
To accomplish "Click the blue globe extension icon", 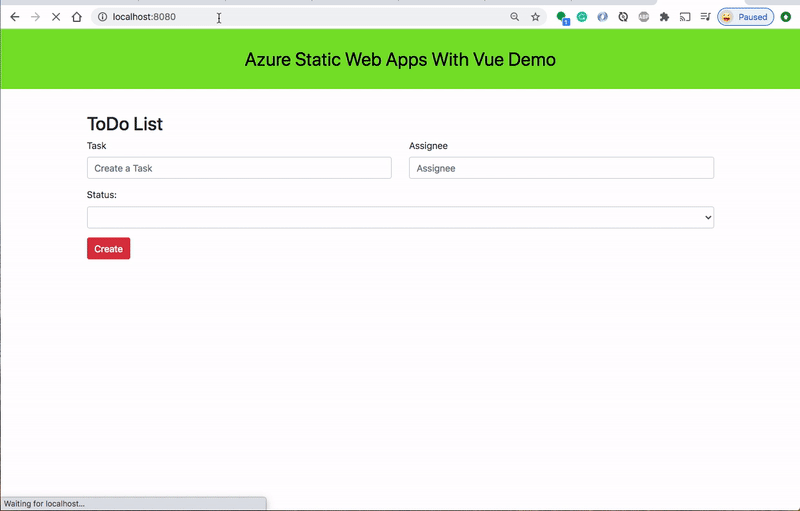I will [603, 17].
